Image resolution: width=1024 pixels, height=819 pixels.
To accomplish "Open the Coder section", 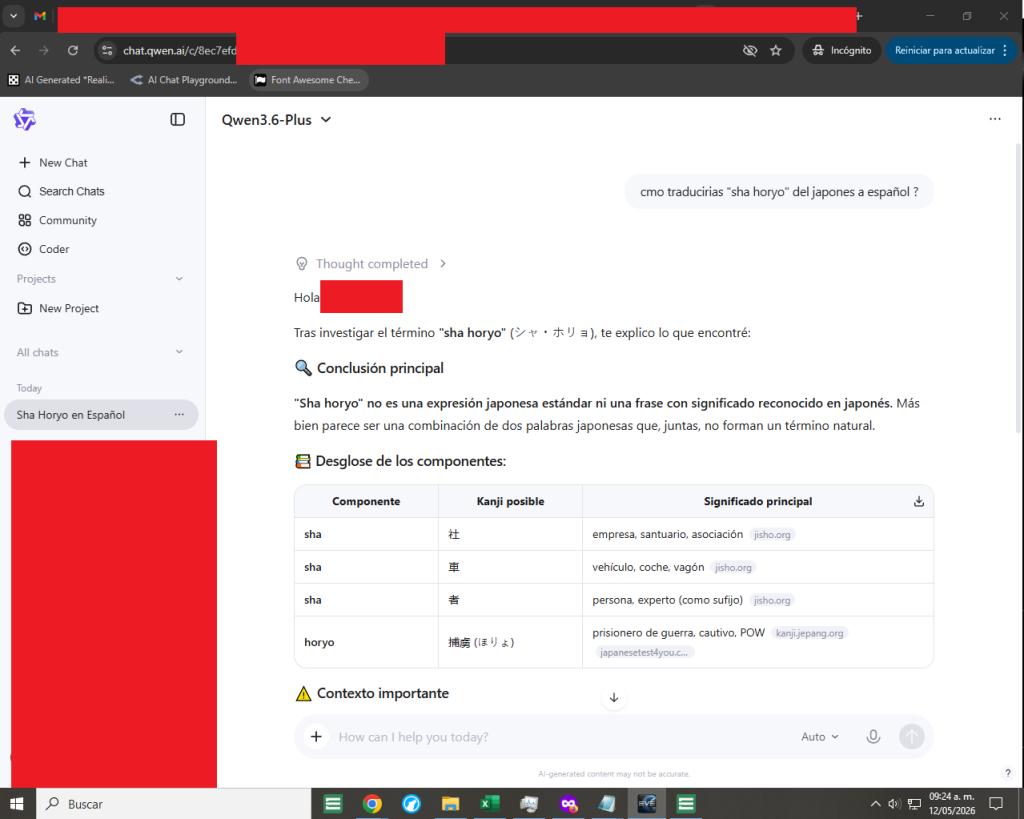I will [x=43, y=249].
